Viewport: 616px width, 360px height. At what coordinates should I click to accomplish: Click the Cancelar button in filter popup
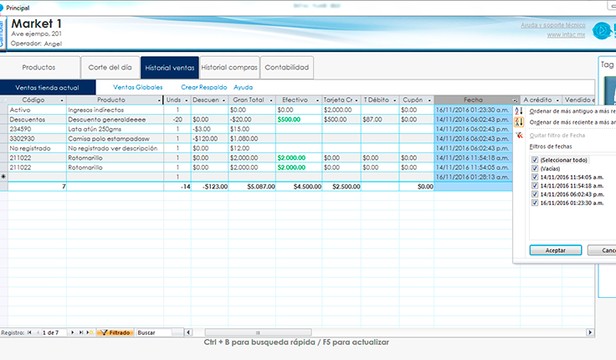coord(602,250)
